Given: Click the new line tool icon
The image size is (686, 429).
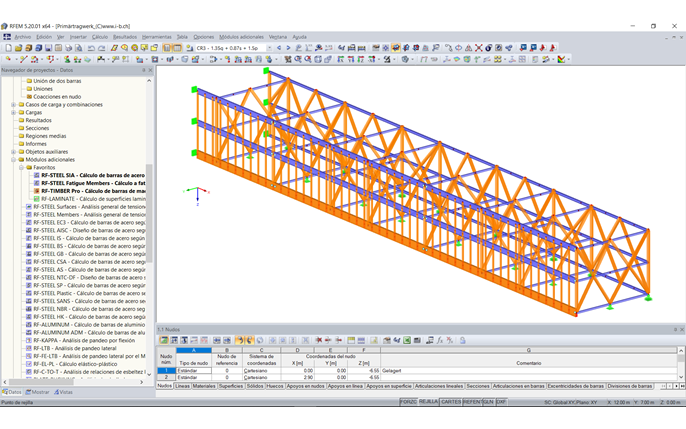Looking at the screenshot, I should [x=24, y=59].
